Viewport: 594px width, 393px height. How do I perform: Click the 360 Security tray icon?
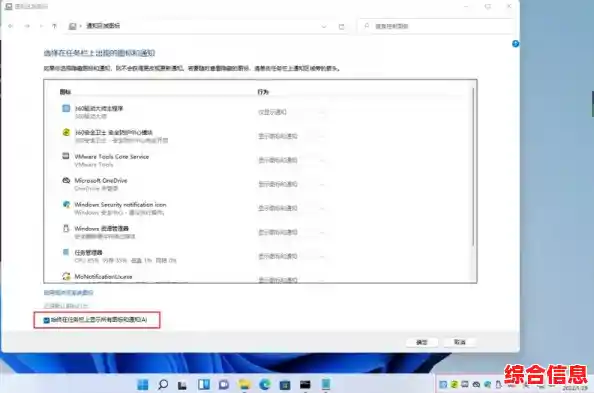(454, 385)
